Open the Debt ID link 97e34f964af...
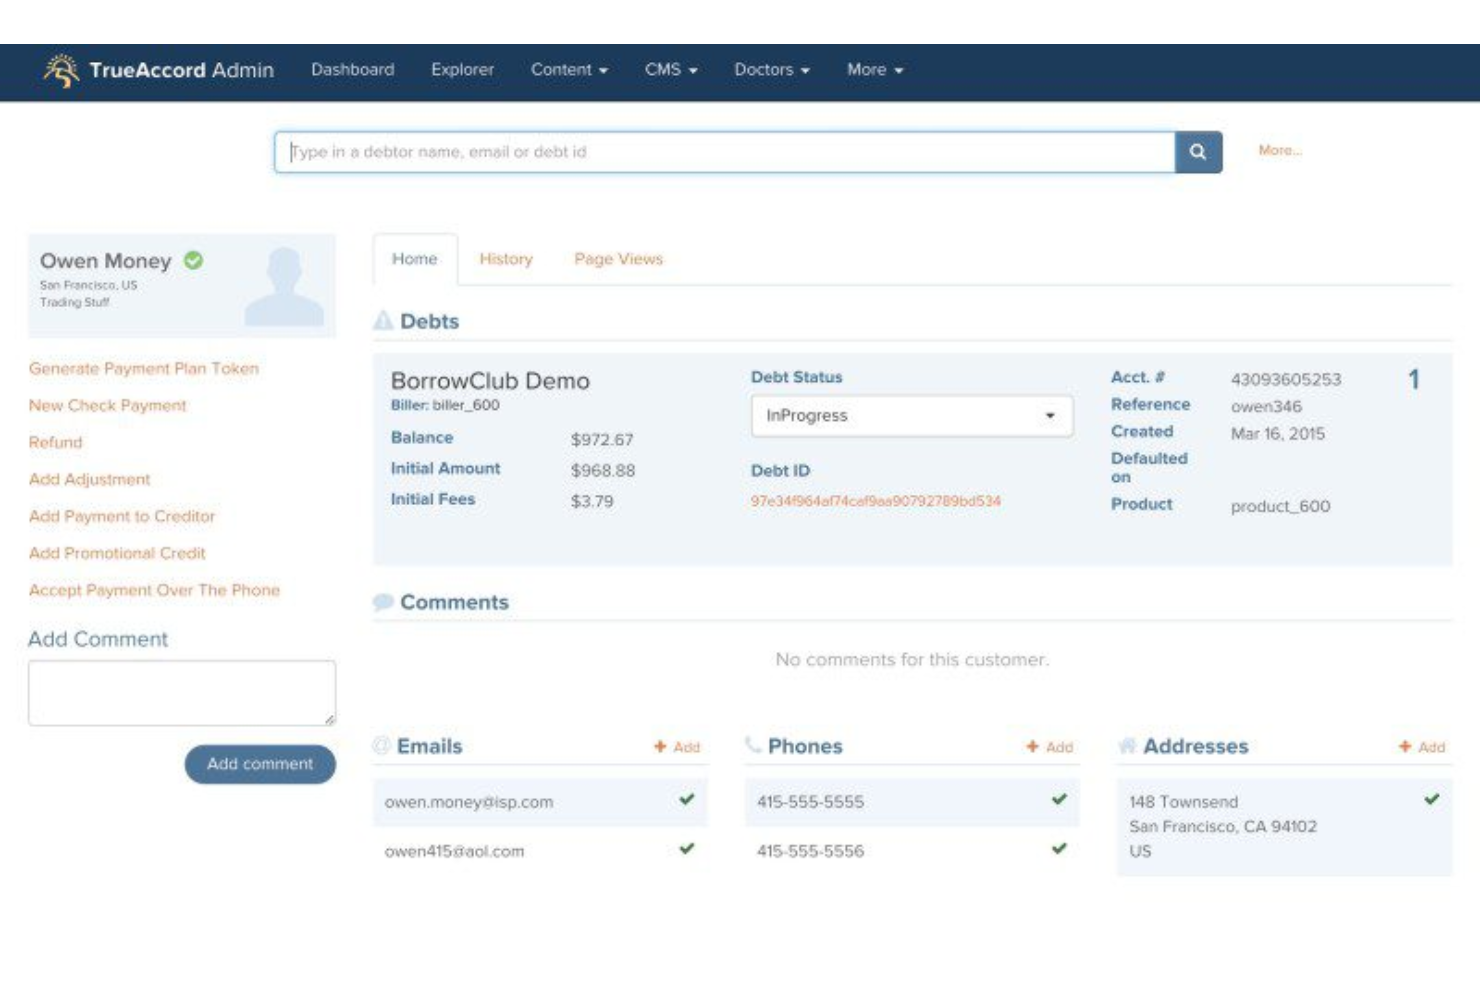Image resolution: width=1480 pixels, height=987 pixels. coord(876,501)
